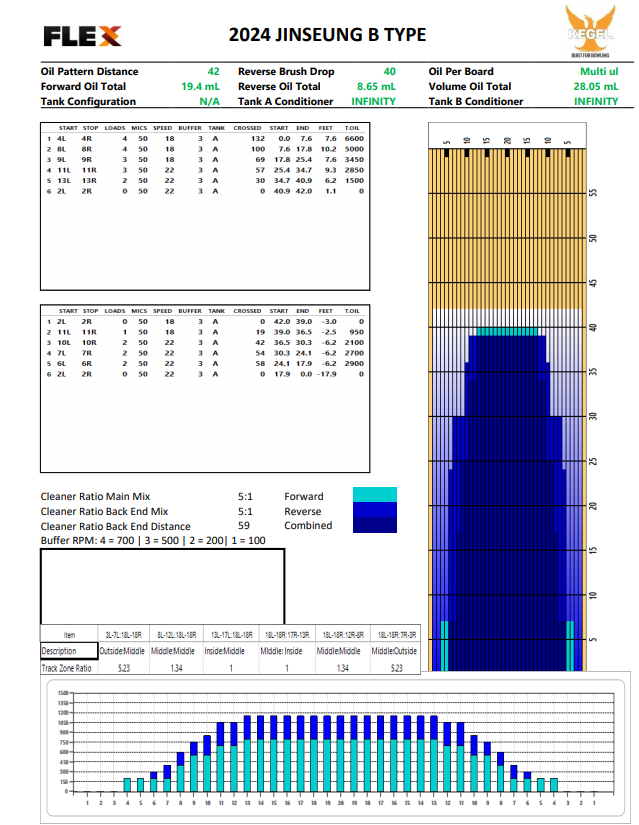Click the 2850 T.OIL cell
The image size is (639, 825).
tap(354, 170)
